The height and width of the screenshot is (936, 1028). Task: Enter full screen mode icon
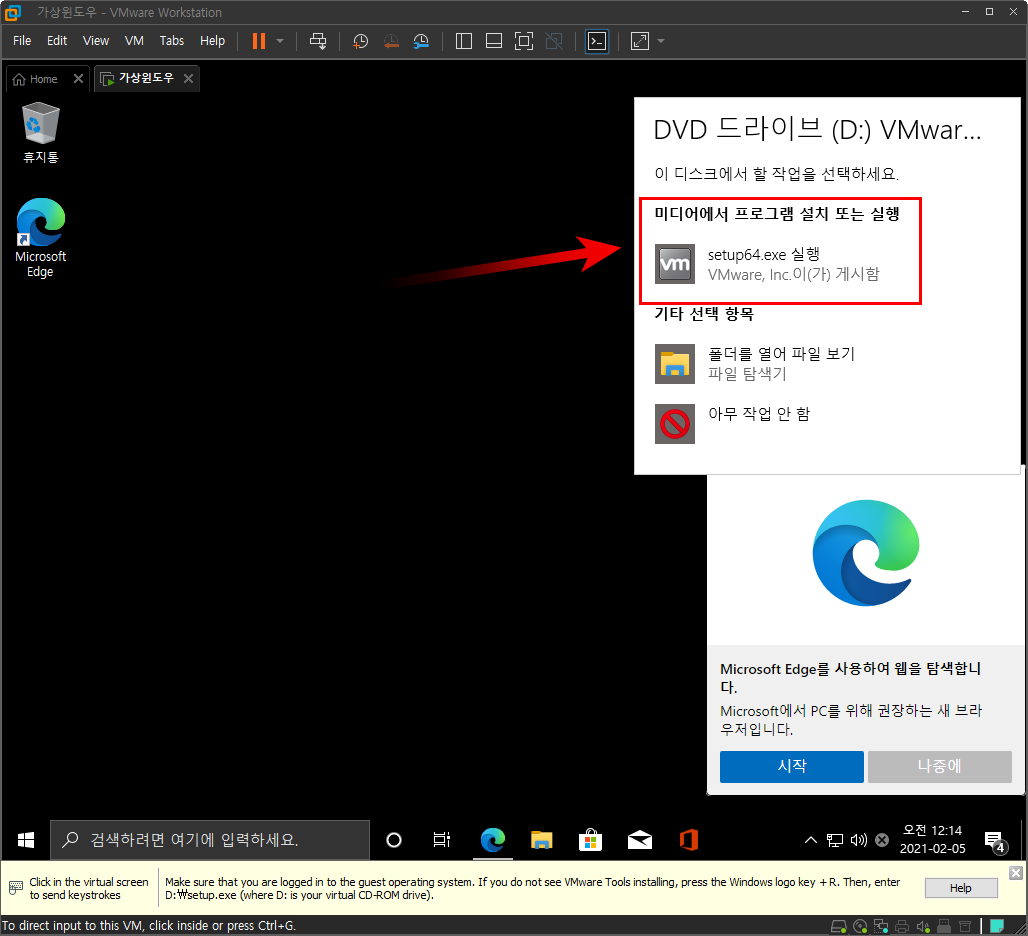coord(524,41)
